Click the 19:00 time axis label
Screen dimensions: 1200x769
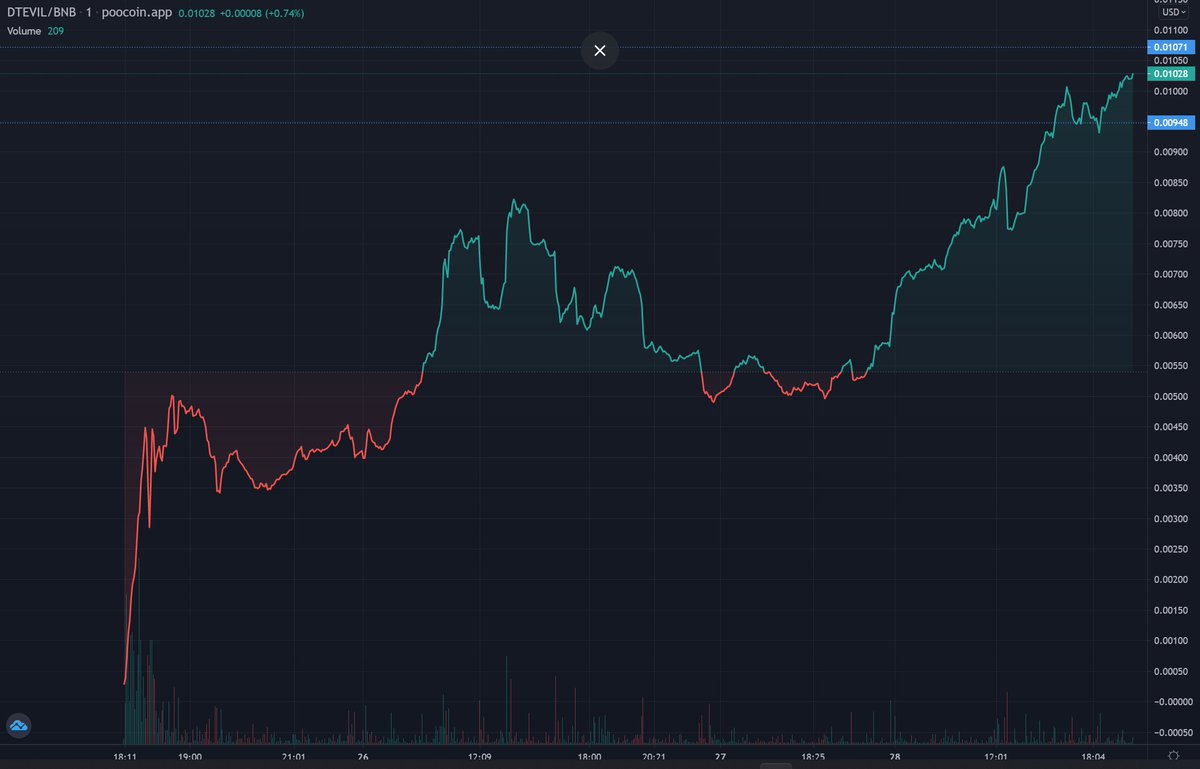190,757
